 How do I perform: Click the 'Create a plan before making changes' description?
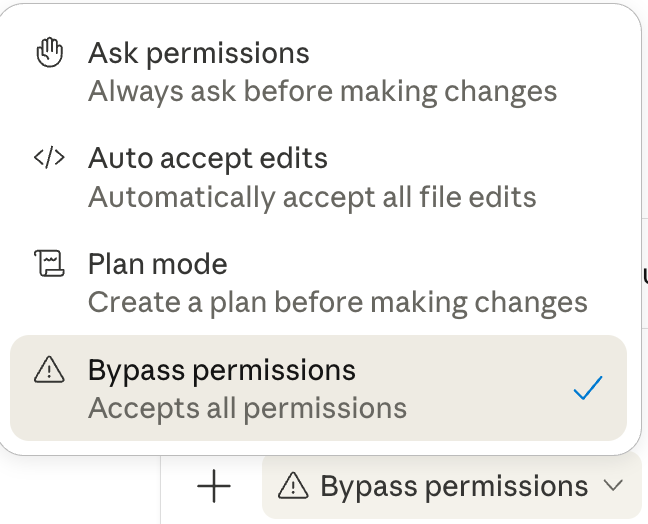point(337,302)
